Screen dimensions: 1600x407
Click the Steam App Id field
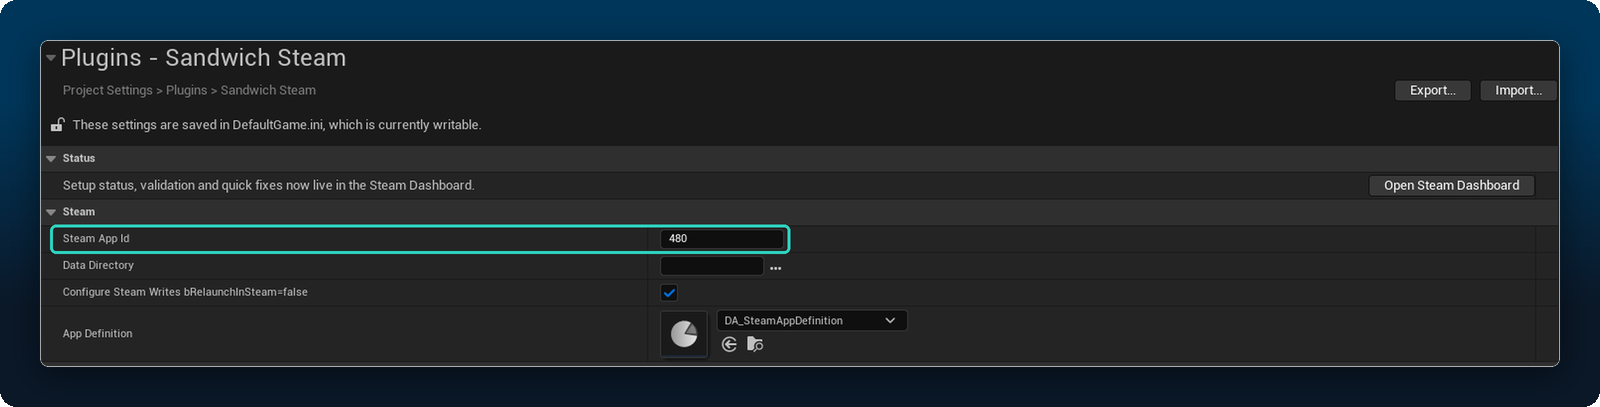pos(721,238)
